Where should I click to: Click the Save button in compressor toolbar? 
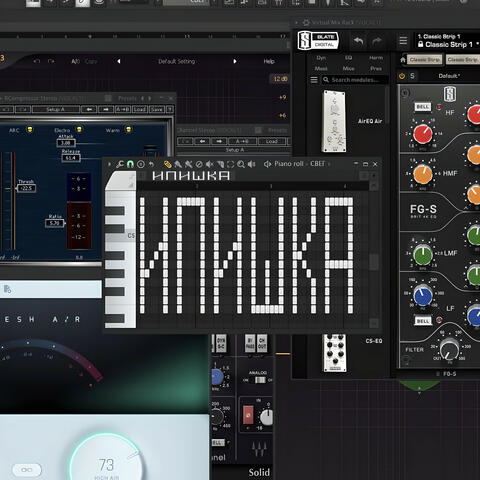156,109
